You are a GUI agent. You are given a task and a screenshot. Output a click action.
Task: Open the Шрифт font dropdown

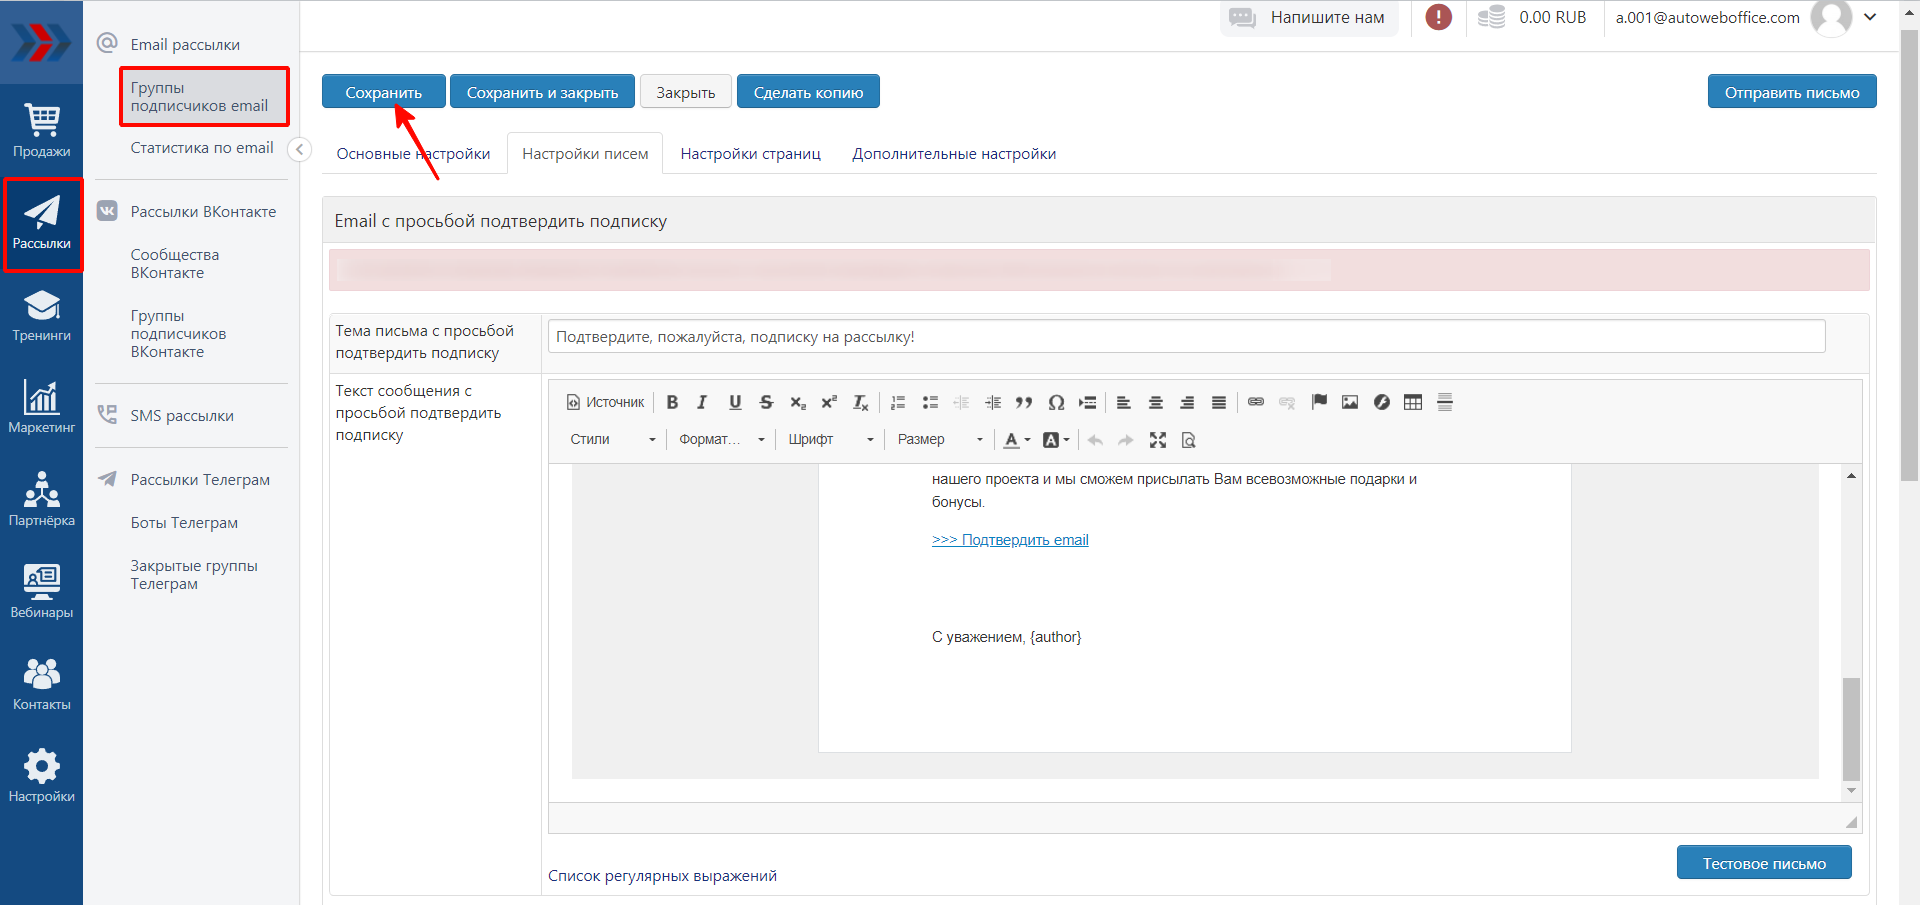coord(830,440)
